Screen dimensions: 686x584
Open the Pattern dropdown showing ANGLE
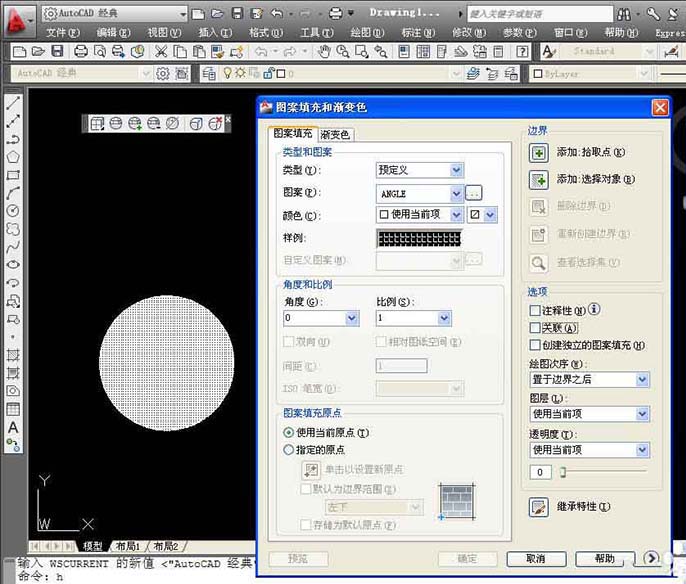click(420, 193)
